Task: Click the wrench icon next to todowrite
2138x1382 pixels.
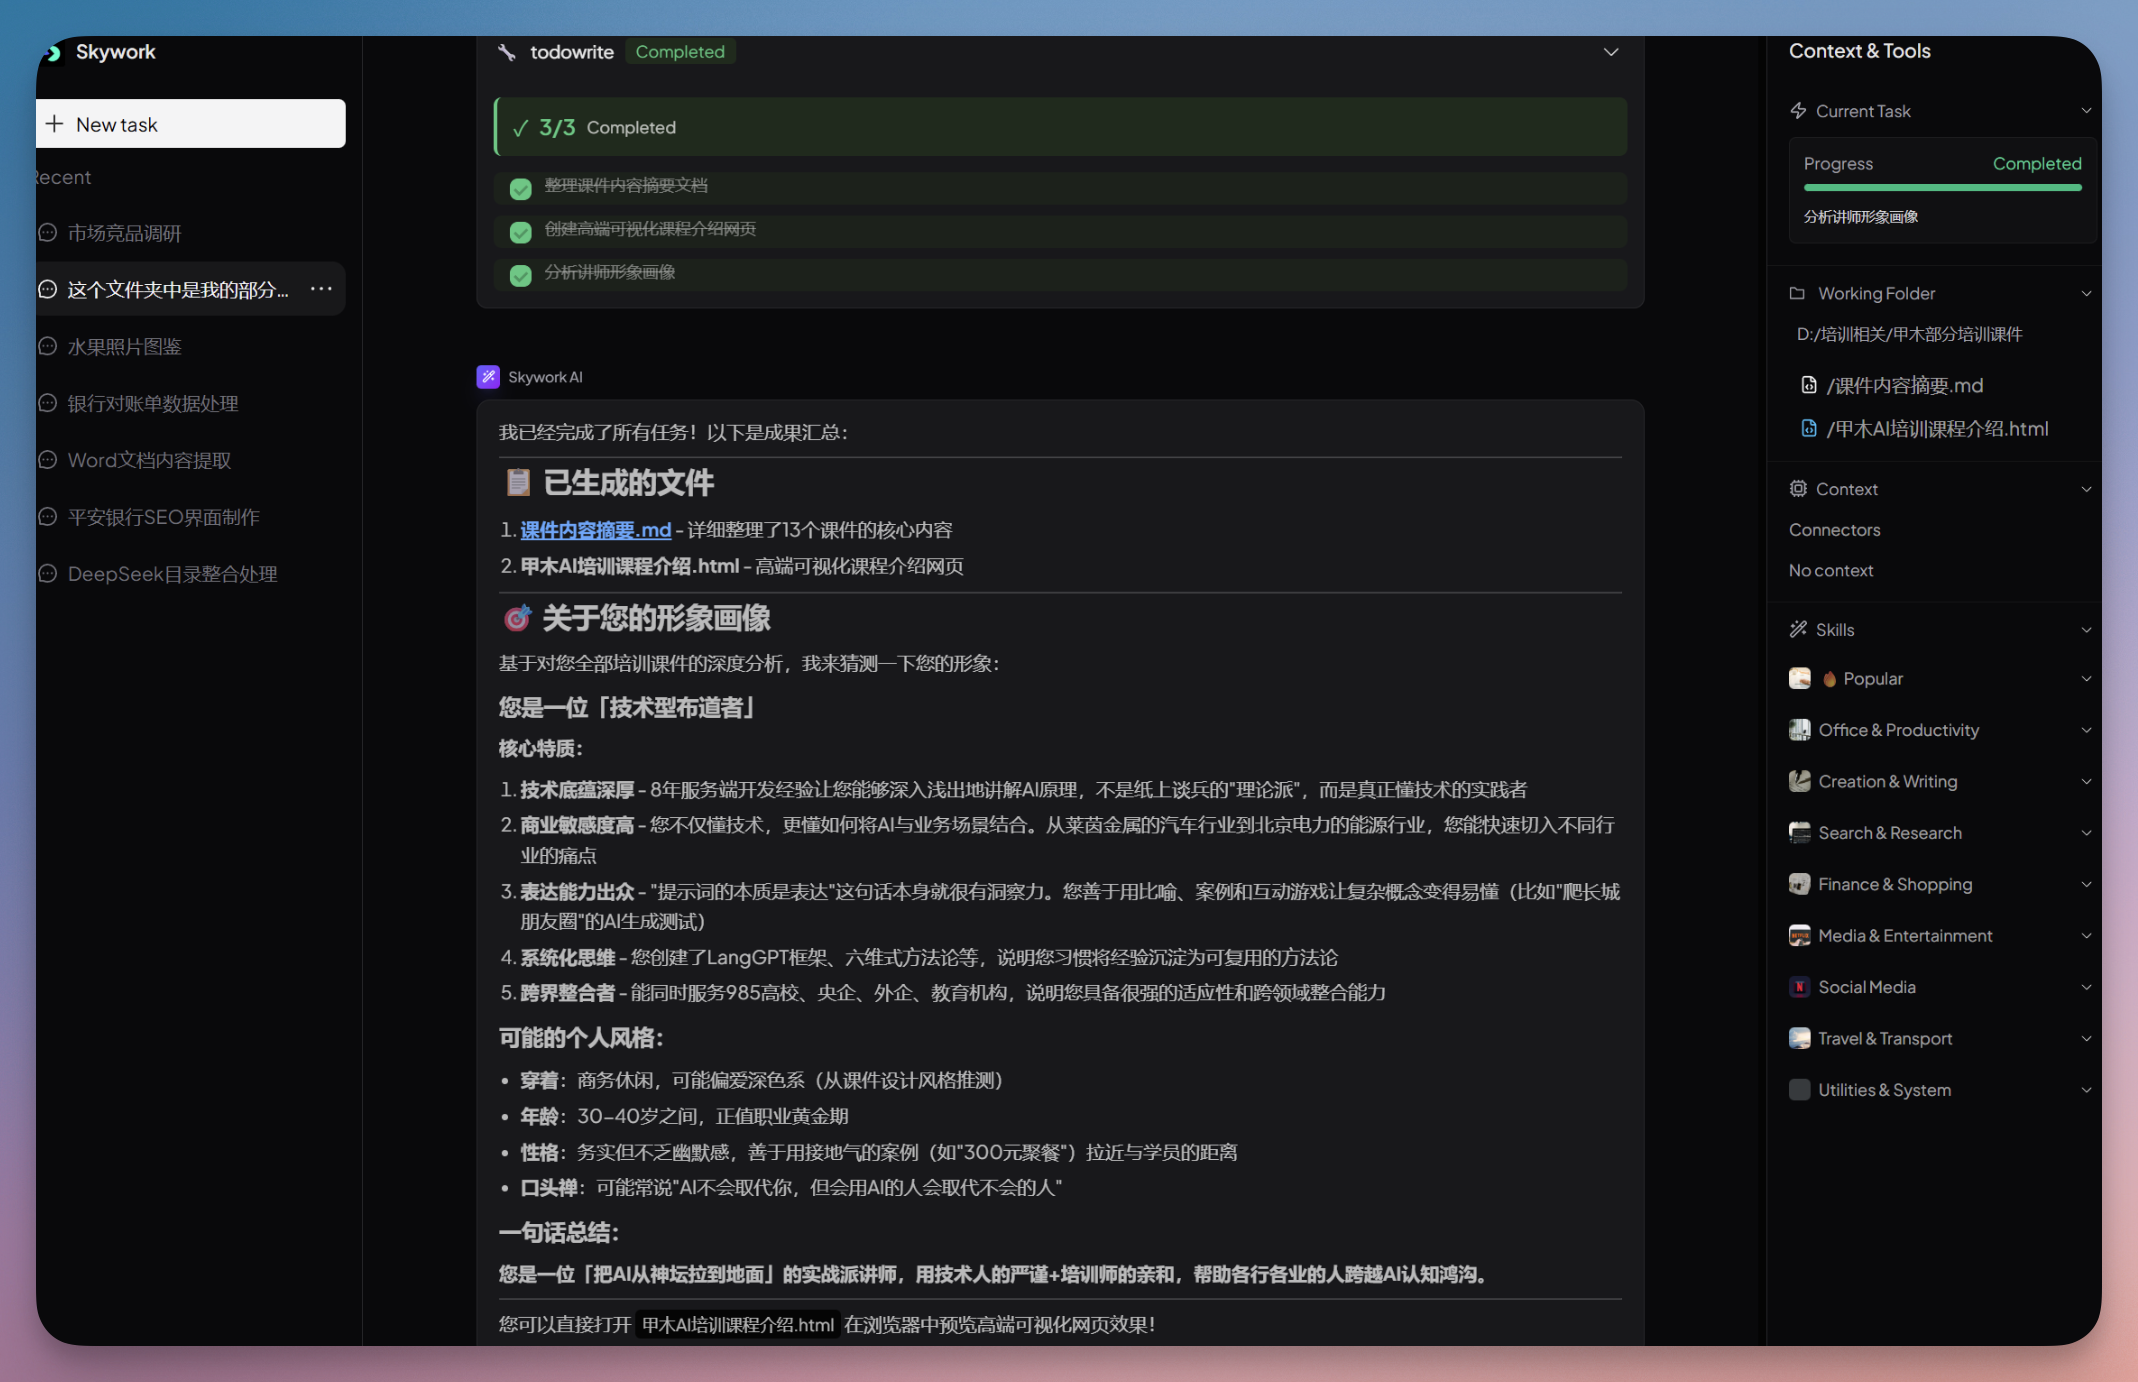Action: 507,52
